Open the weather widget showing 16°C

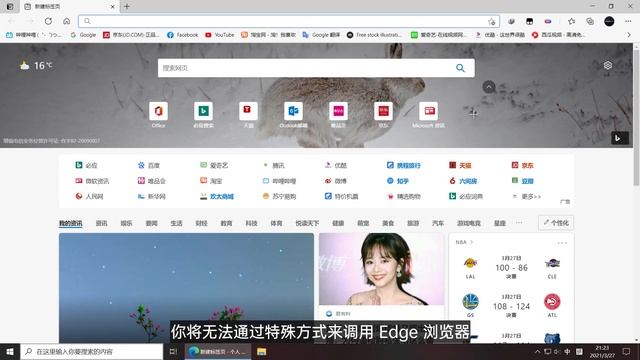[36, 65]
